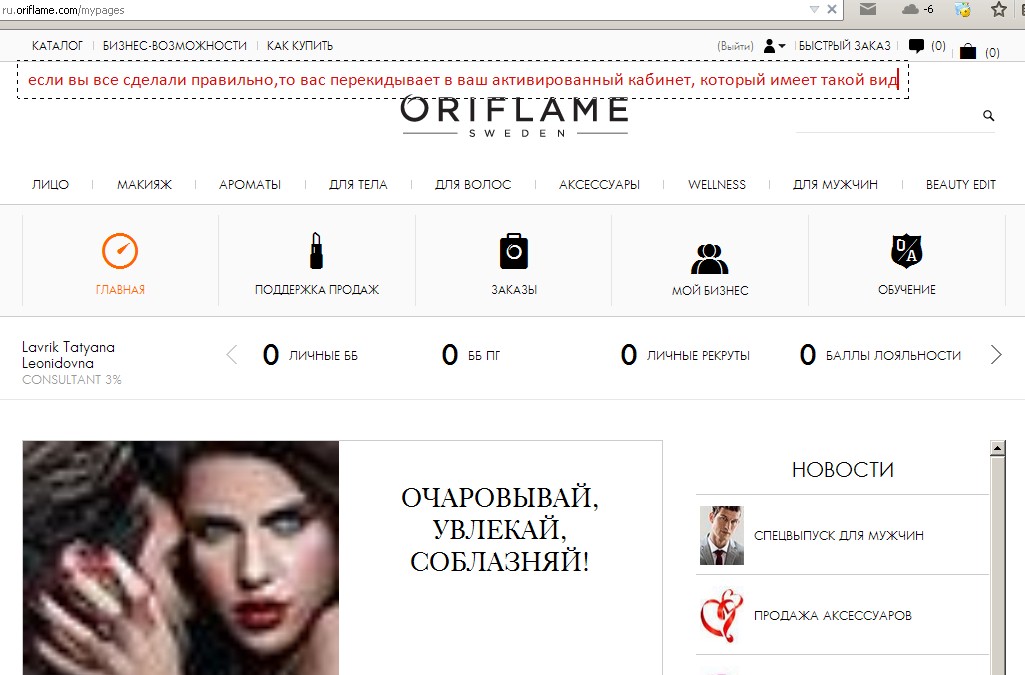This screenshot has height=675, width=1025.
Task: Click the CONSULTANT 3% level label
Action: 72,380
